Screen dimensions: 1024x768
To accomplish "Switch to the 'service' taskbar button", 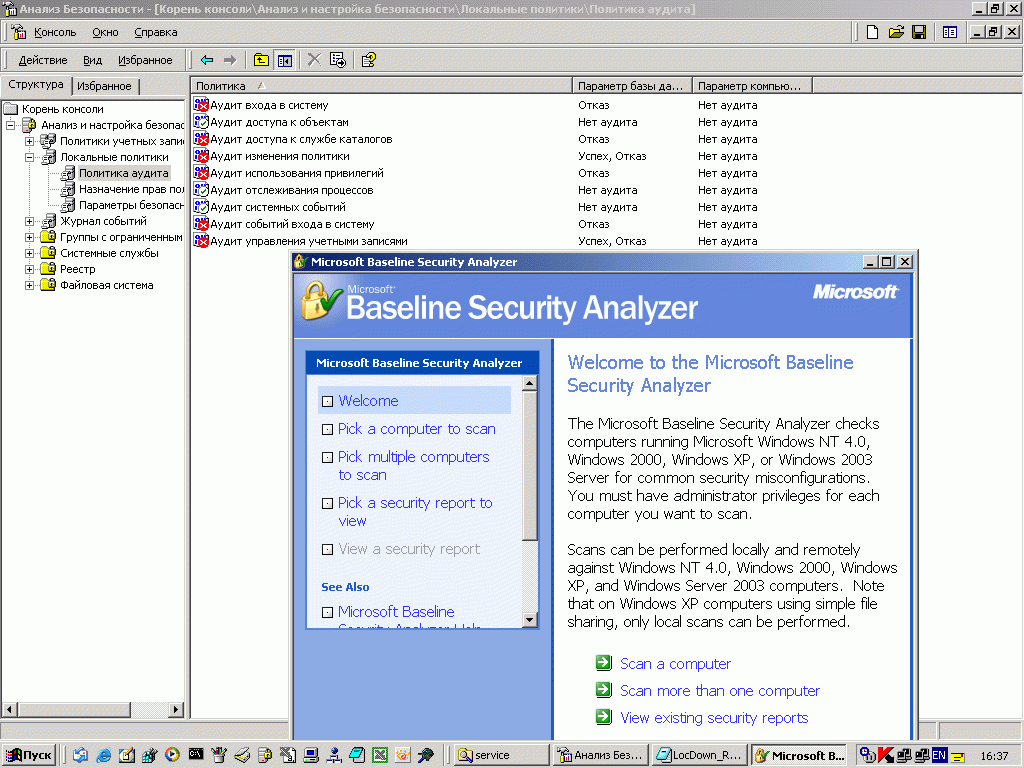I will point(500,755).
